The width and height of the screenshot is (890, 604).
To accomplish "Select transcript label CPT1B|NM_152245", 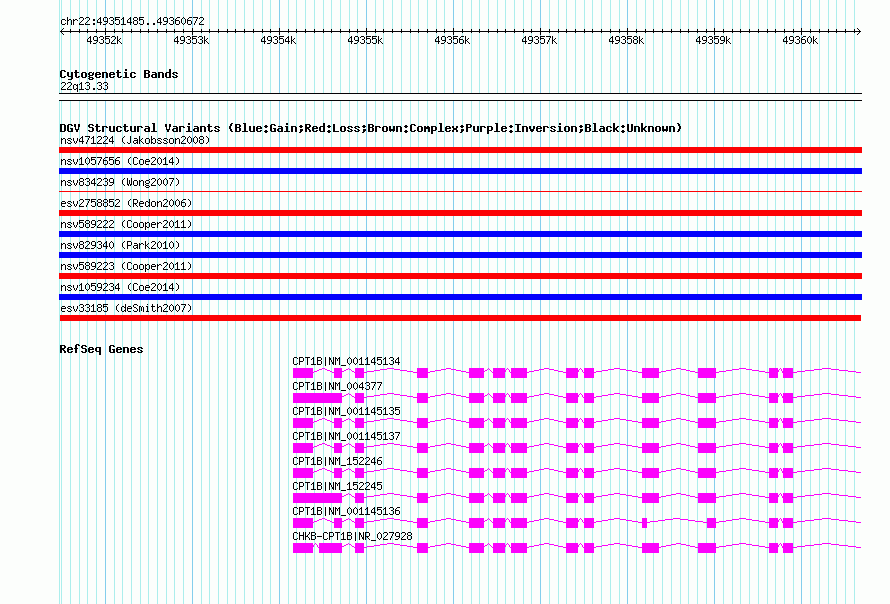I will [x=337, y=486].
